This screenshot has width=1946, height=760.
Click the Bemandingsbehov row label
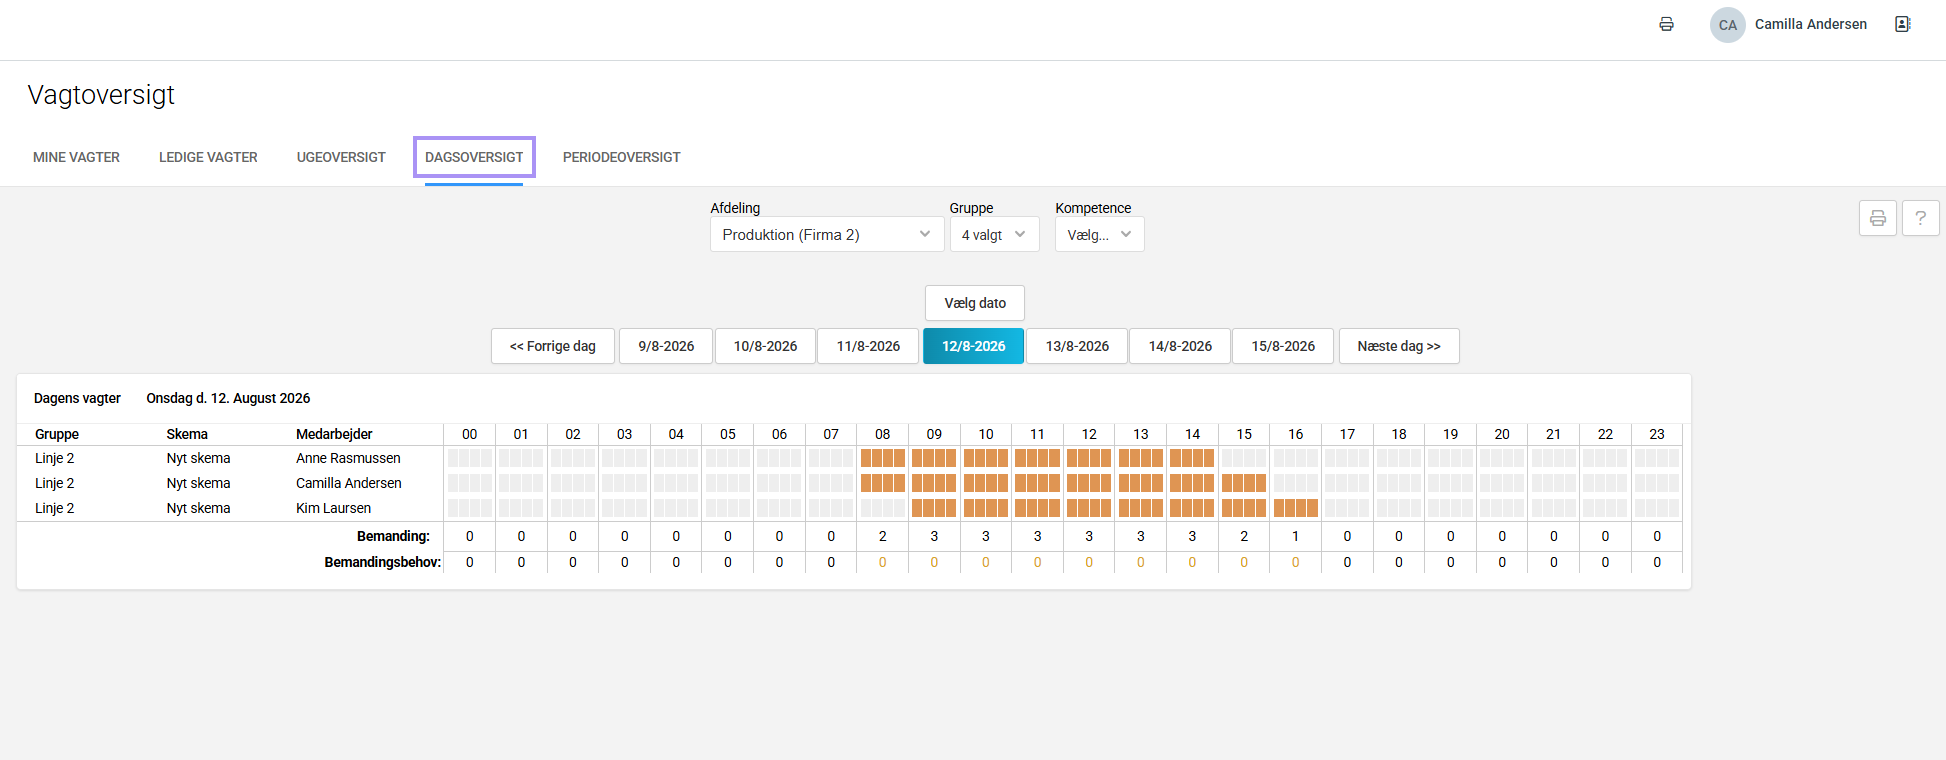click(383, 562)
